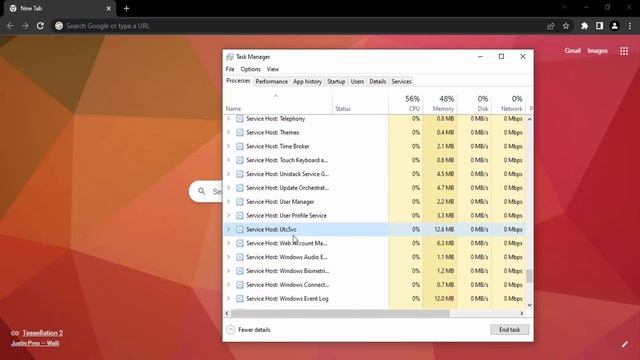The image size is (640, 360).
Task: Click customize Chrome pencil icon
Action: click(x=624, y=344)
